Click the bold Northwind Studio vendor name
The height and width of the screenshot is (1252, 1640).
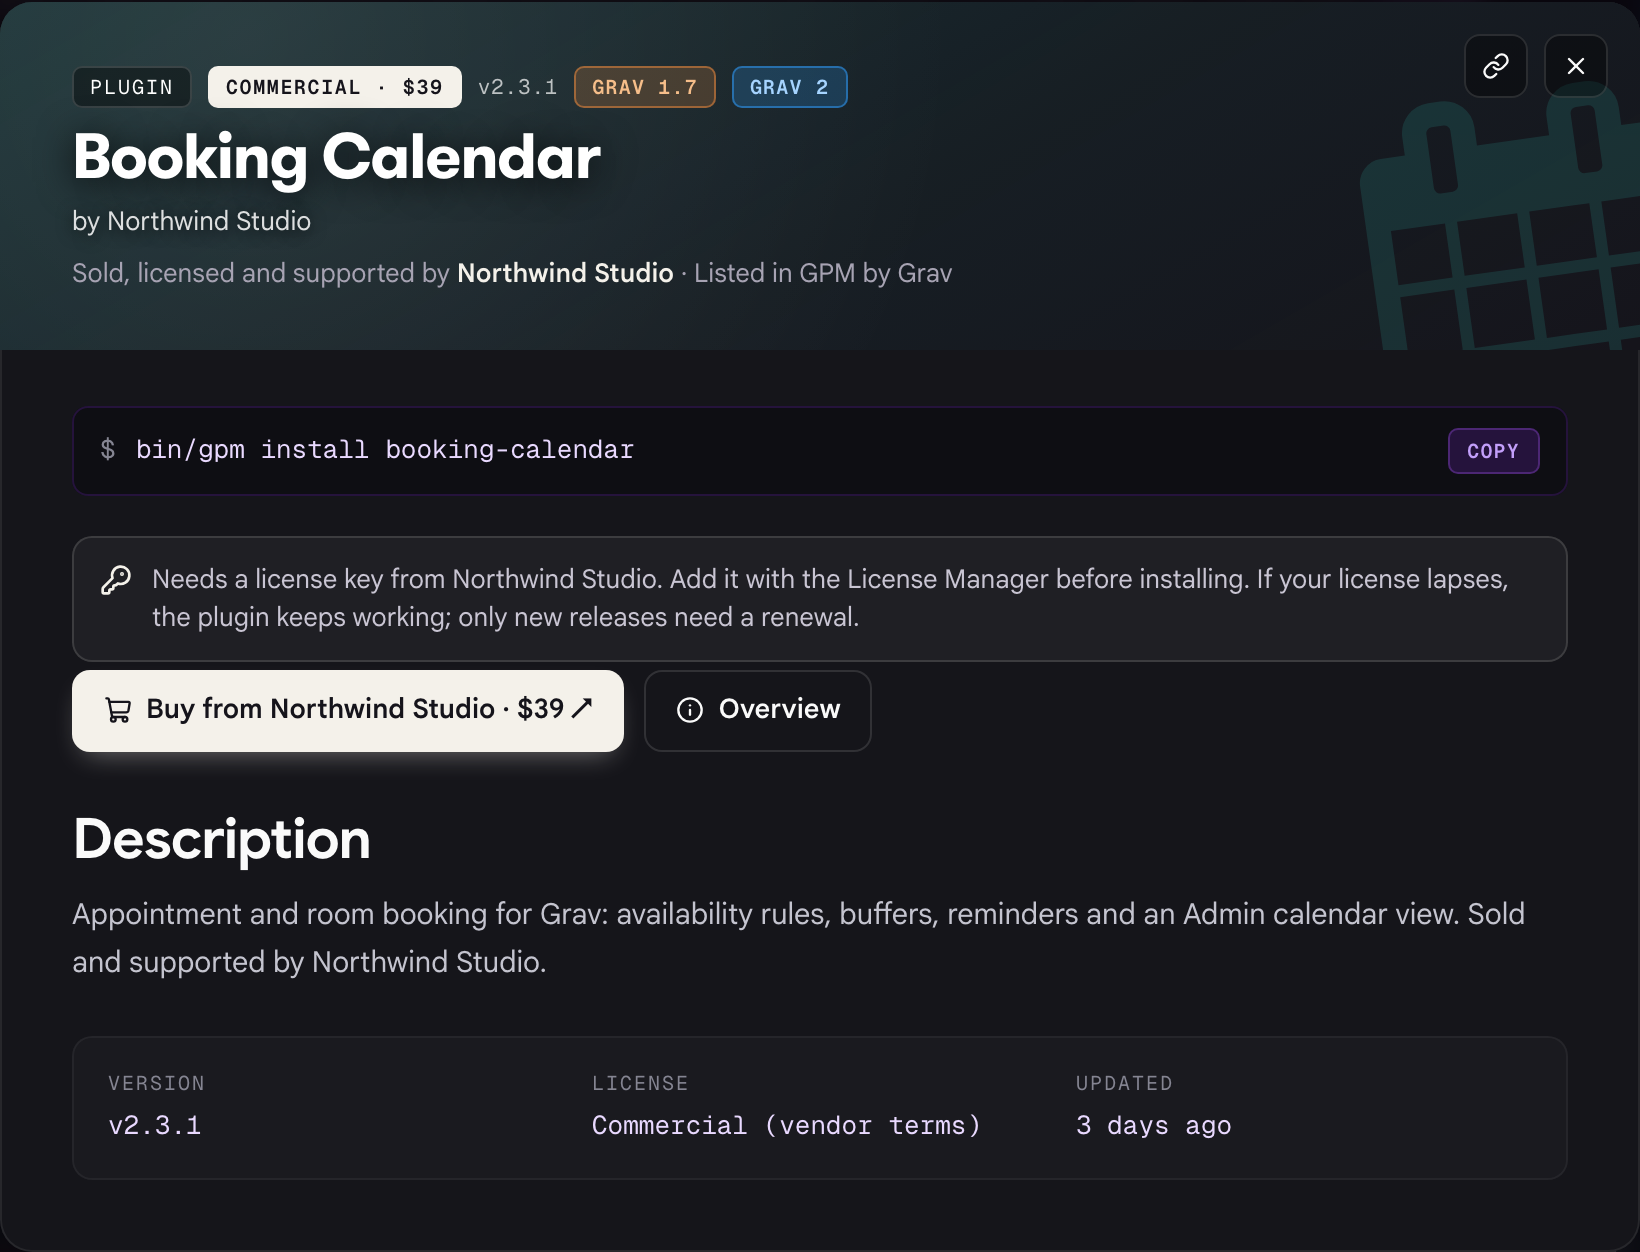click(565, 273)
